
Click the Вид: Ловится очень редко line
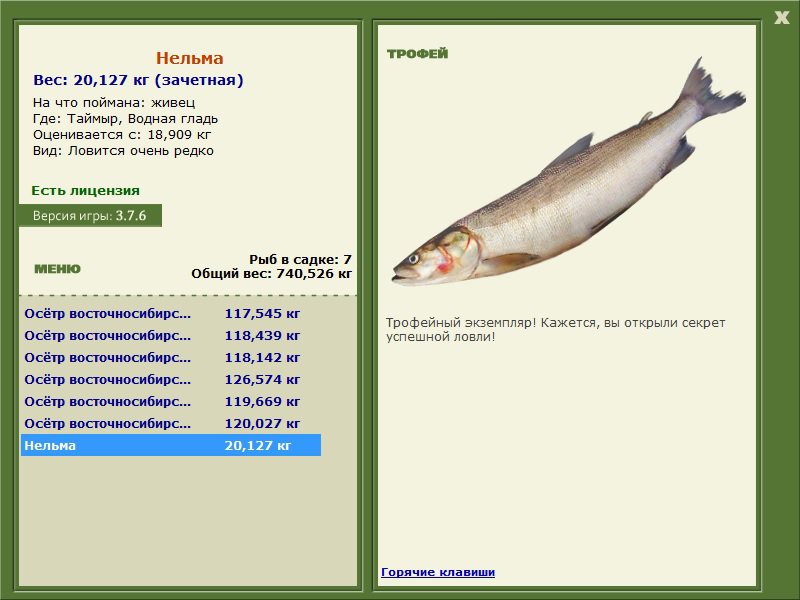pos(123,151)
